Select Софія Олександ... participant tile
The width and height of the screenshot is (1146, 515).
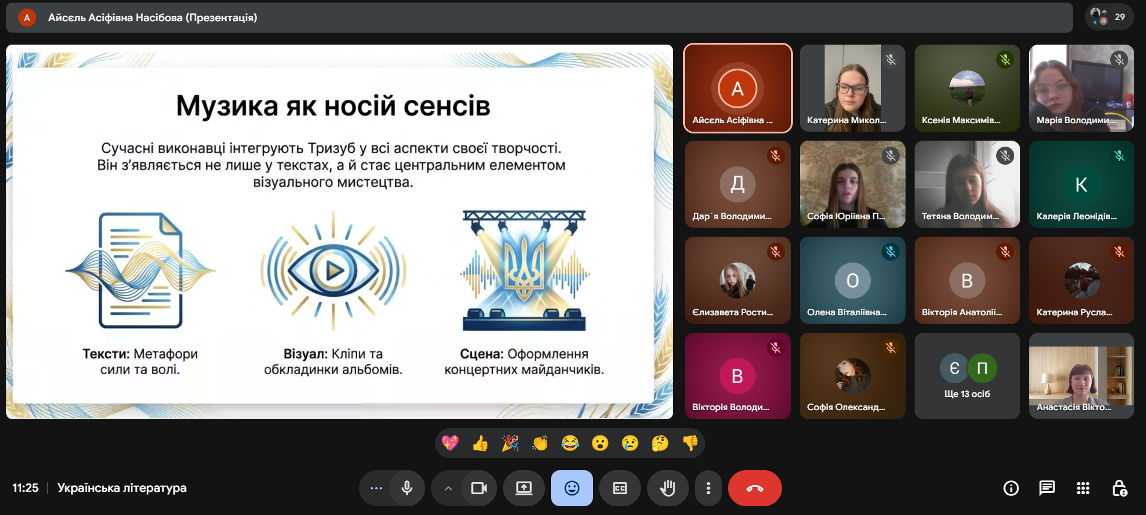(852, 375)
